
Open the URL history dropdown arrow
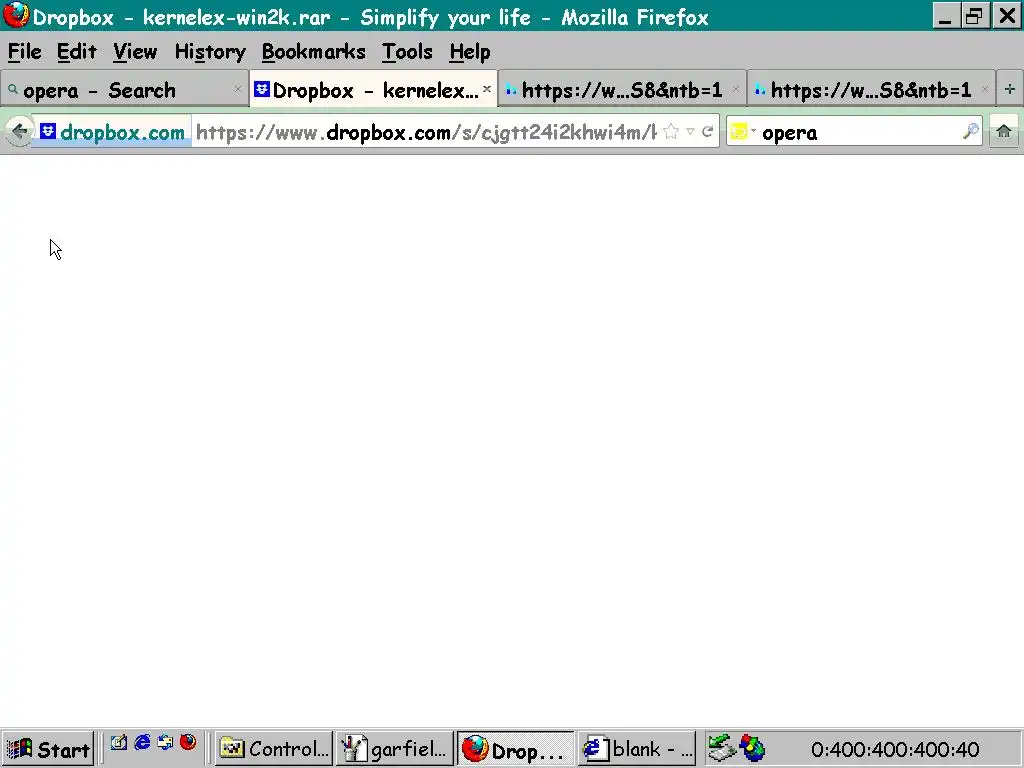690,132
